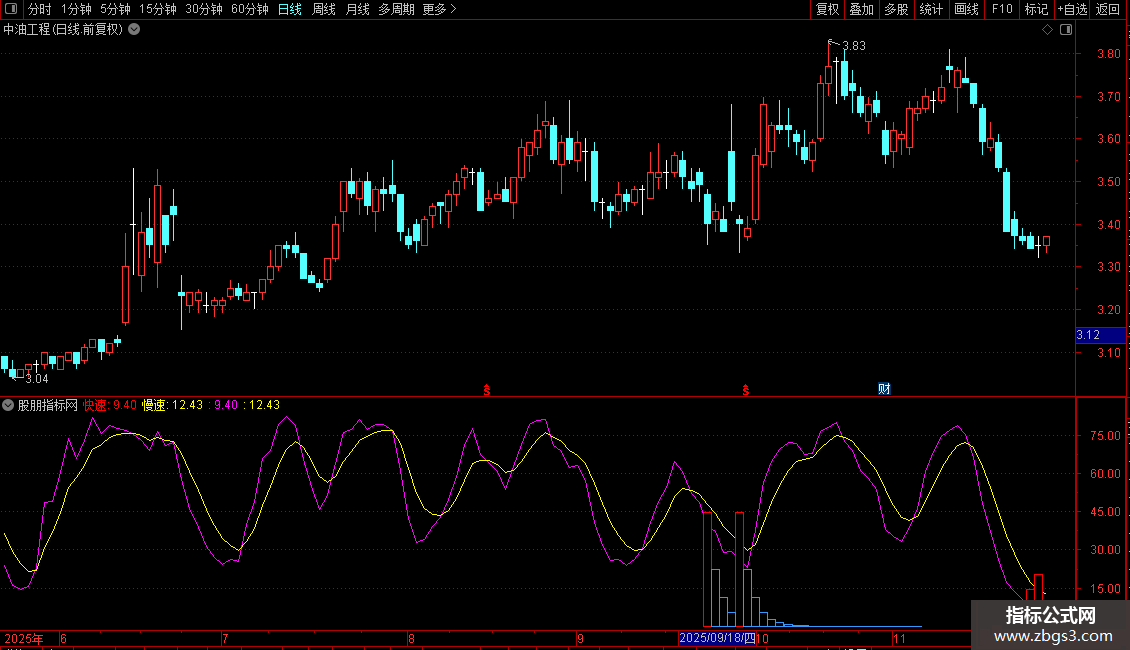1130x650 pixels.
Task: Add stock with +自选 button
Action: point(1072,9)
